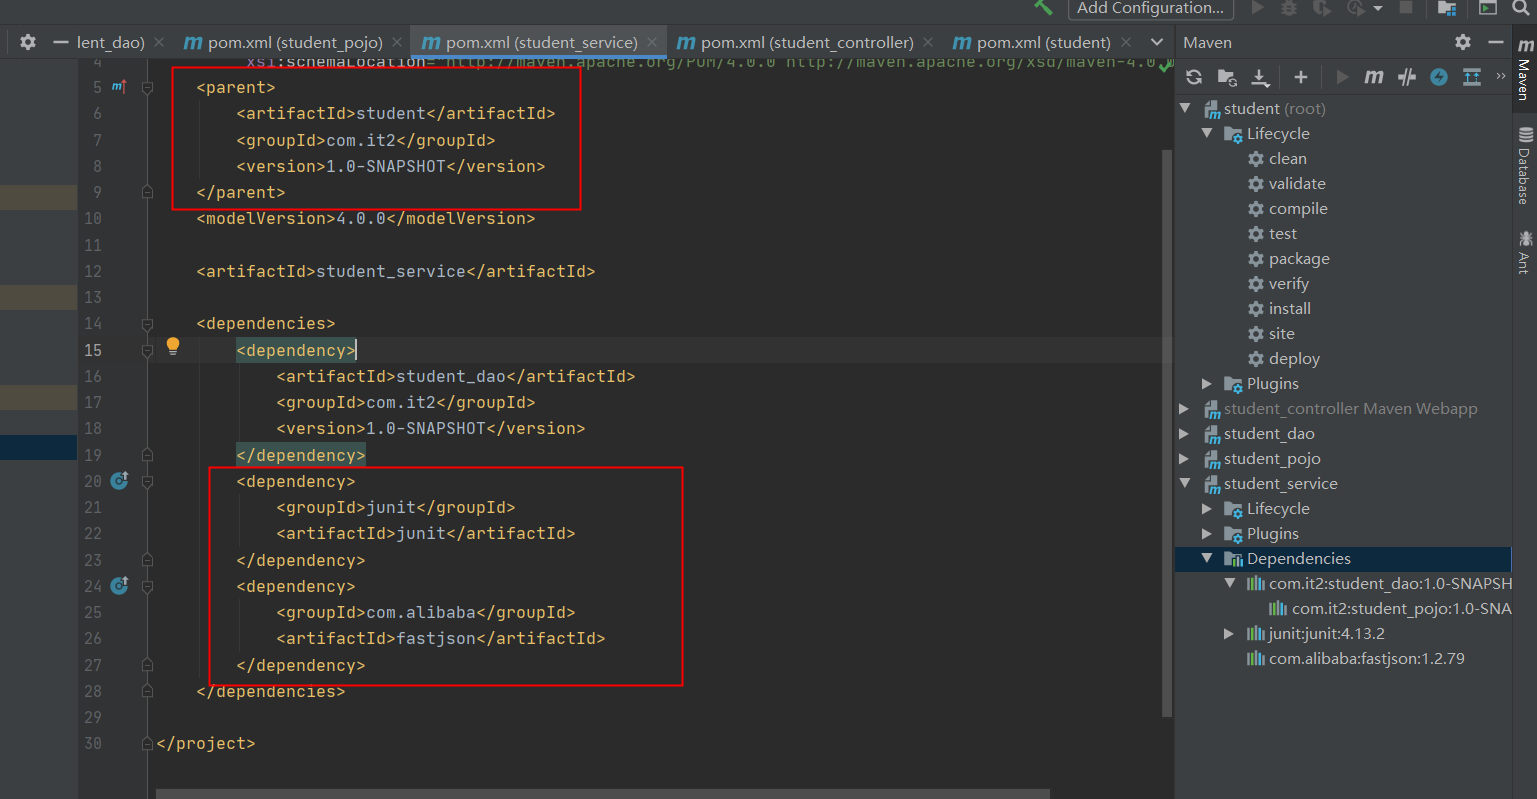Collapse the root Lifecycle node under student (root)
1537x799 pixels.
[x=1207, y=133]
